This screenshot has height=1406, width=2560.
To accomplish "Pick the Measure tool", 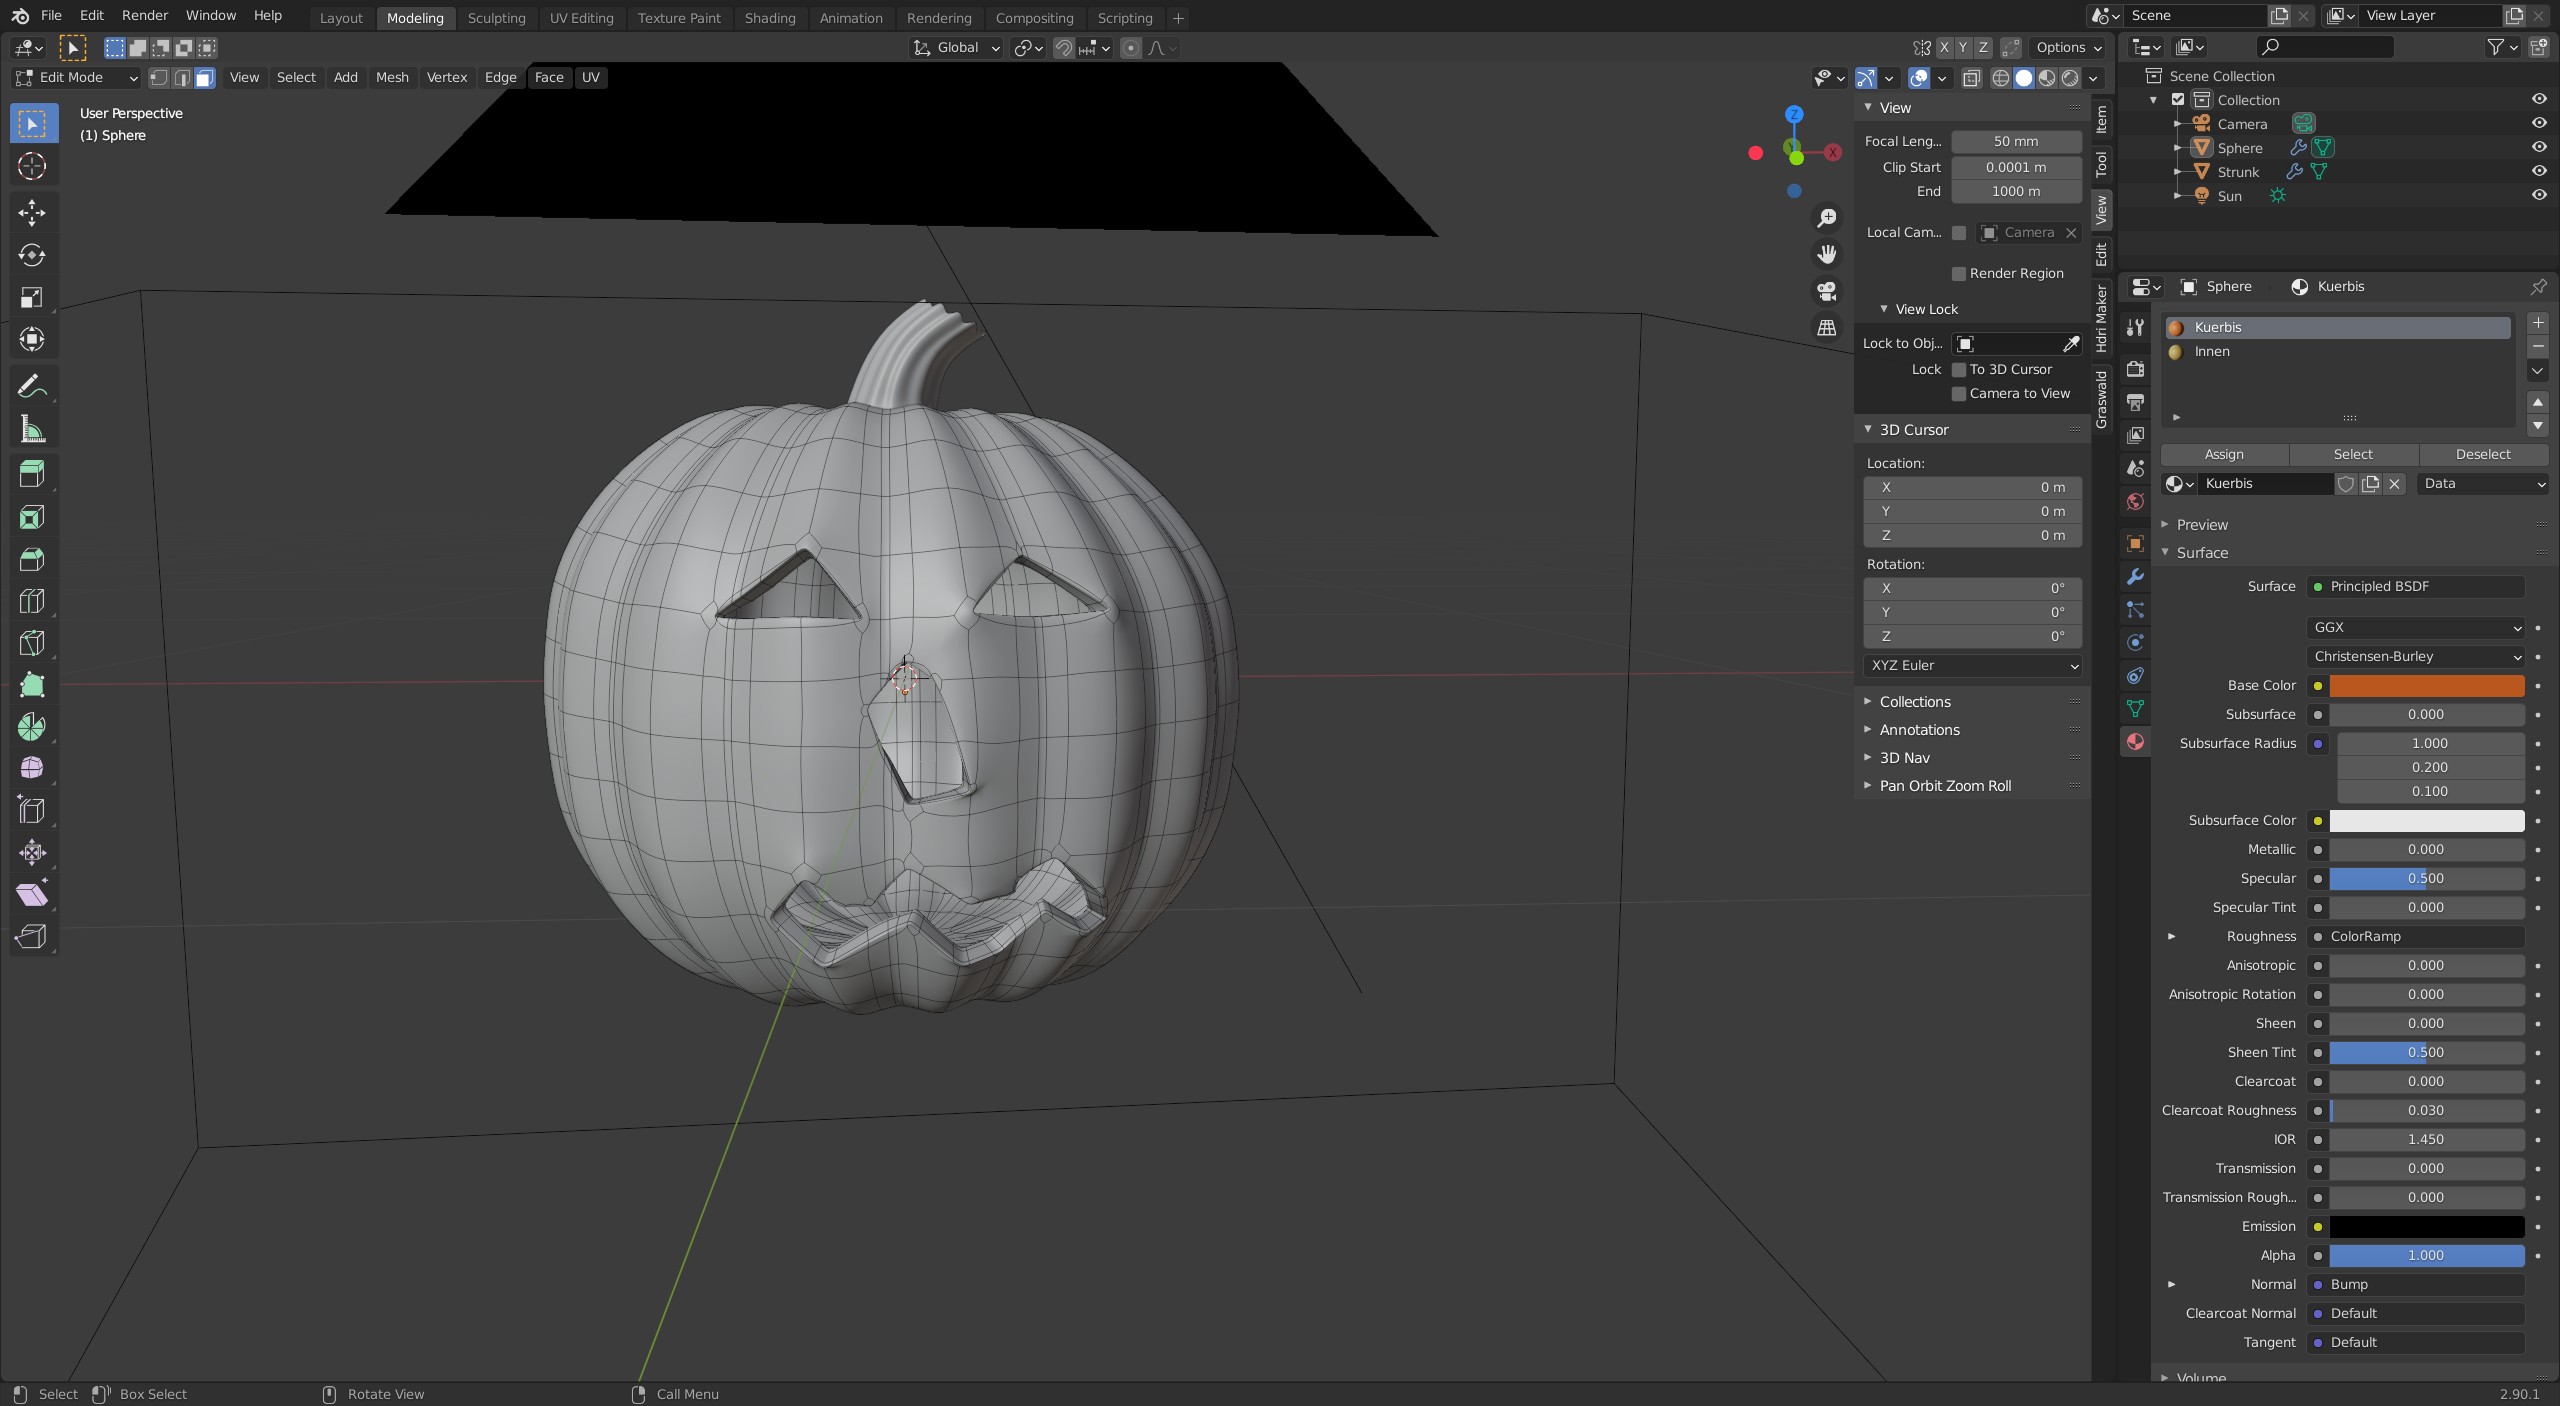I will [32, 430].
